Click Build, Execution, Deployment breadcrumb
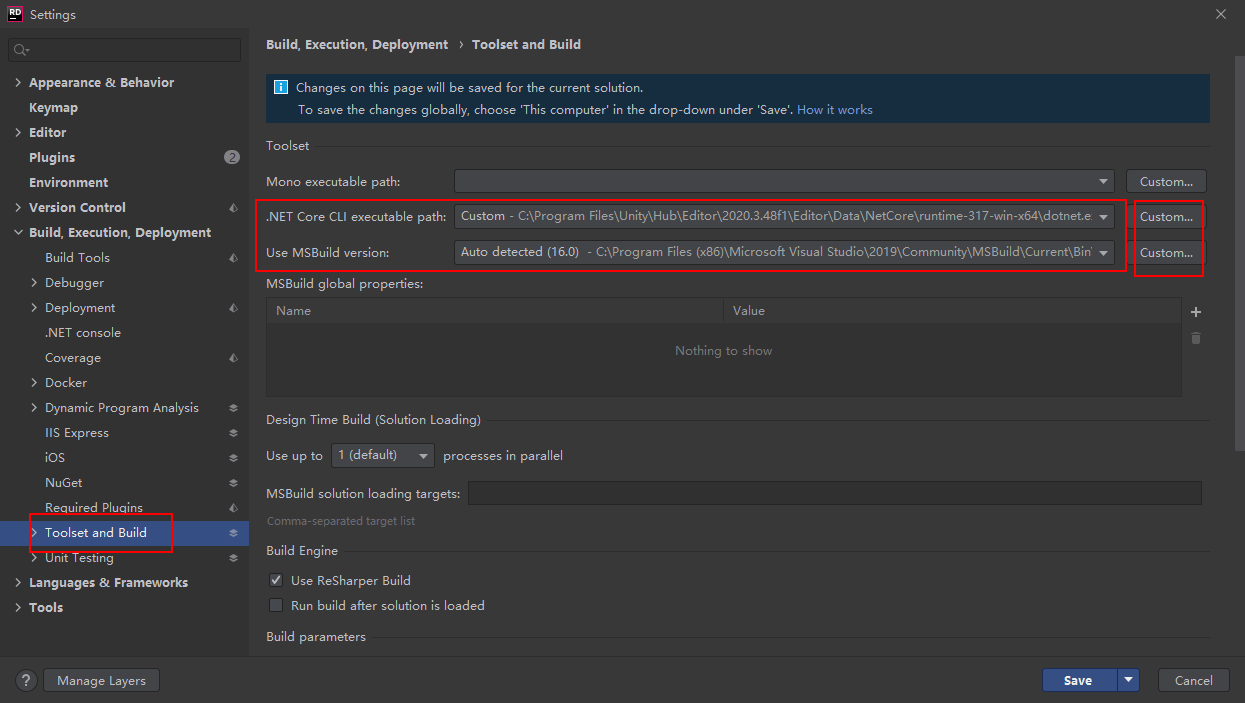 coord(357,45)
